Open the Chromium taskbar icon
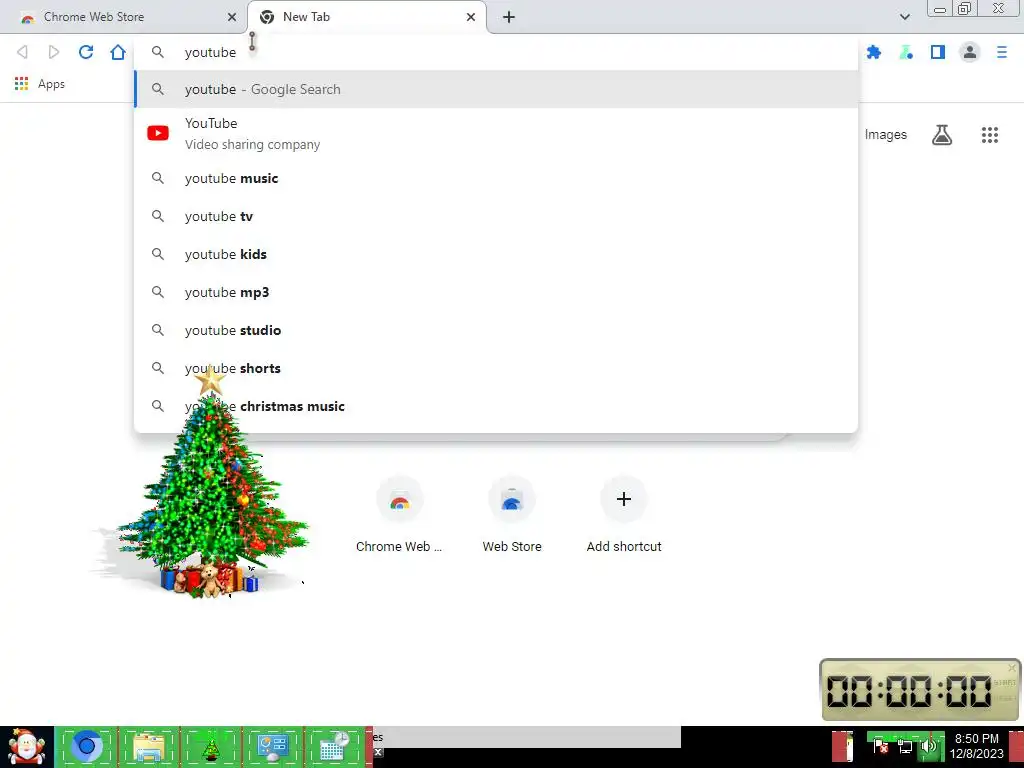This screenshot has height=768, width=1024. tap(86, 746)
